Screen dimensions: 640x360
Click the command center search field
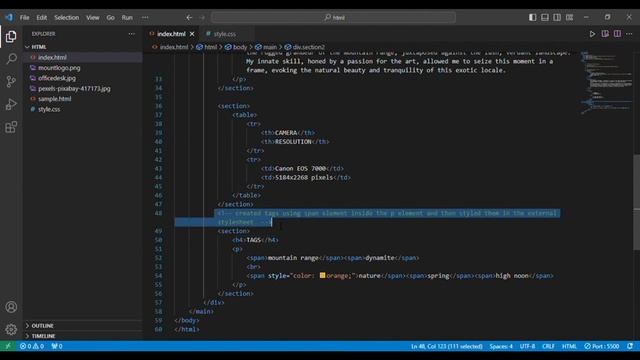tap(333, 18)
